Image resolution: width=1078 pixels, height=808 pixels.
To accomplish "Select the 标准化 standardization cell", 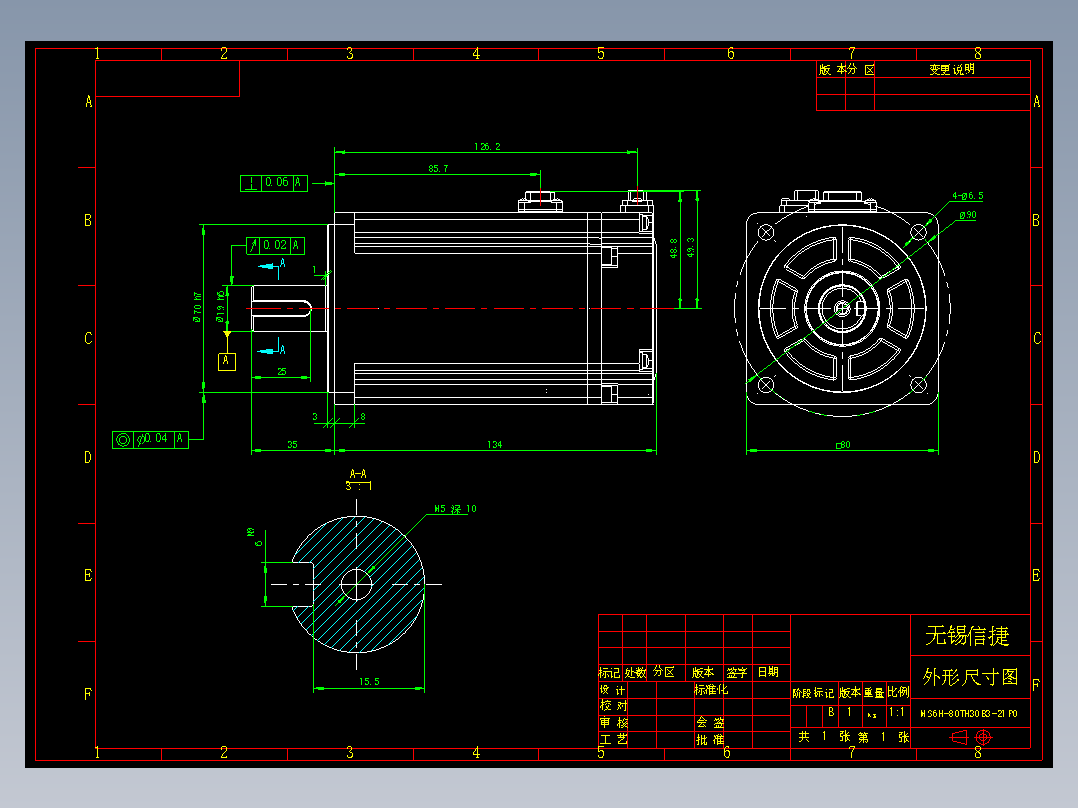I will (x=712, y=690).
